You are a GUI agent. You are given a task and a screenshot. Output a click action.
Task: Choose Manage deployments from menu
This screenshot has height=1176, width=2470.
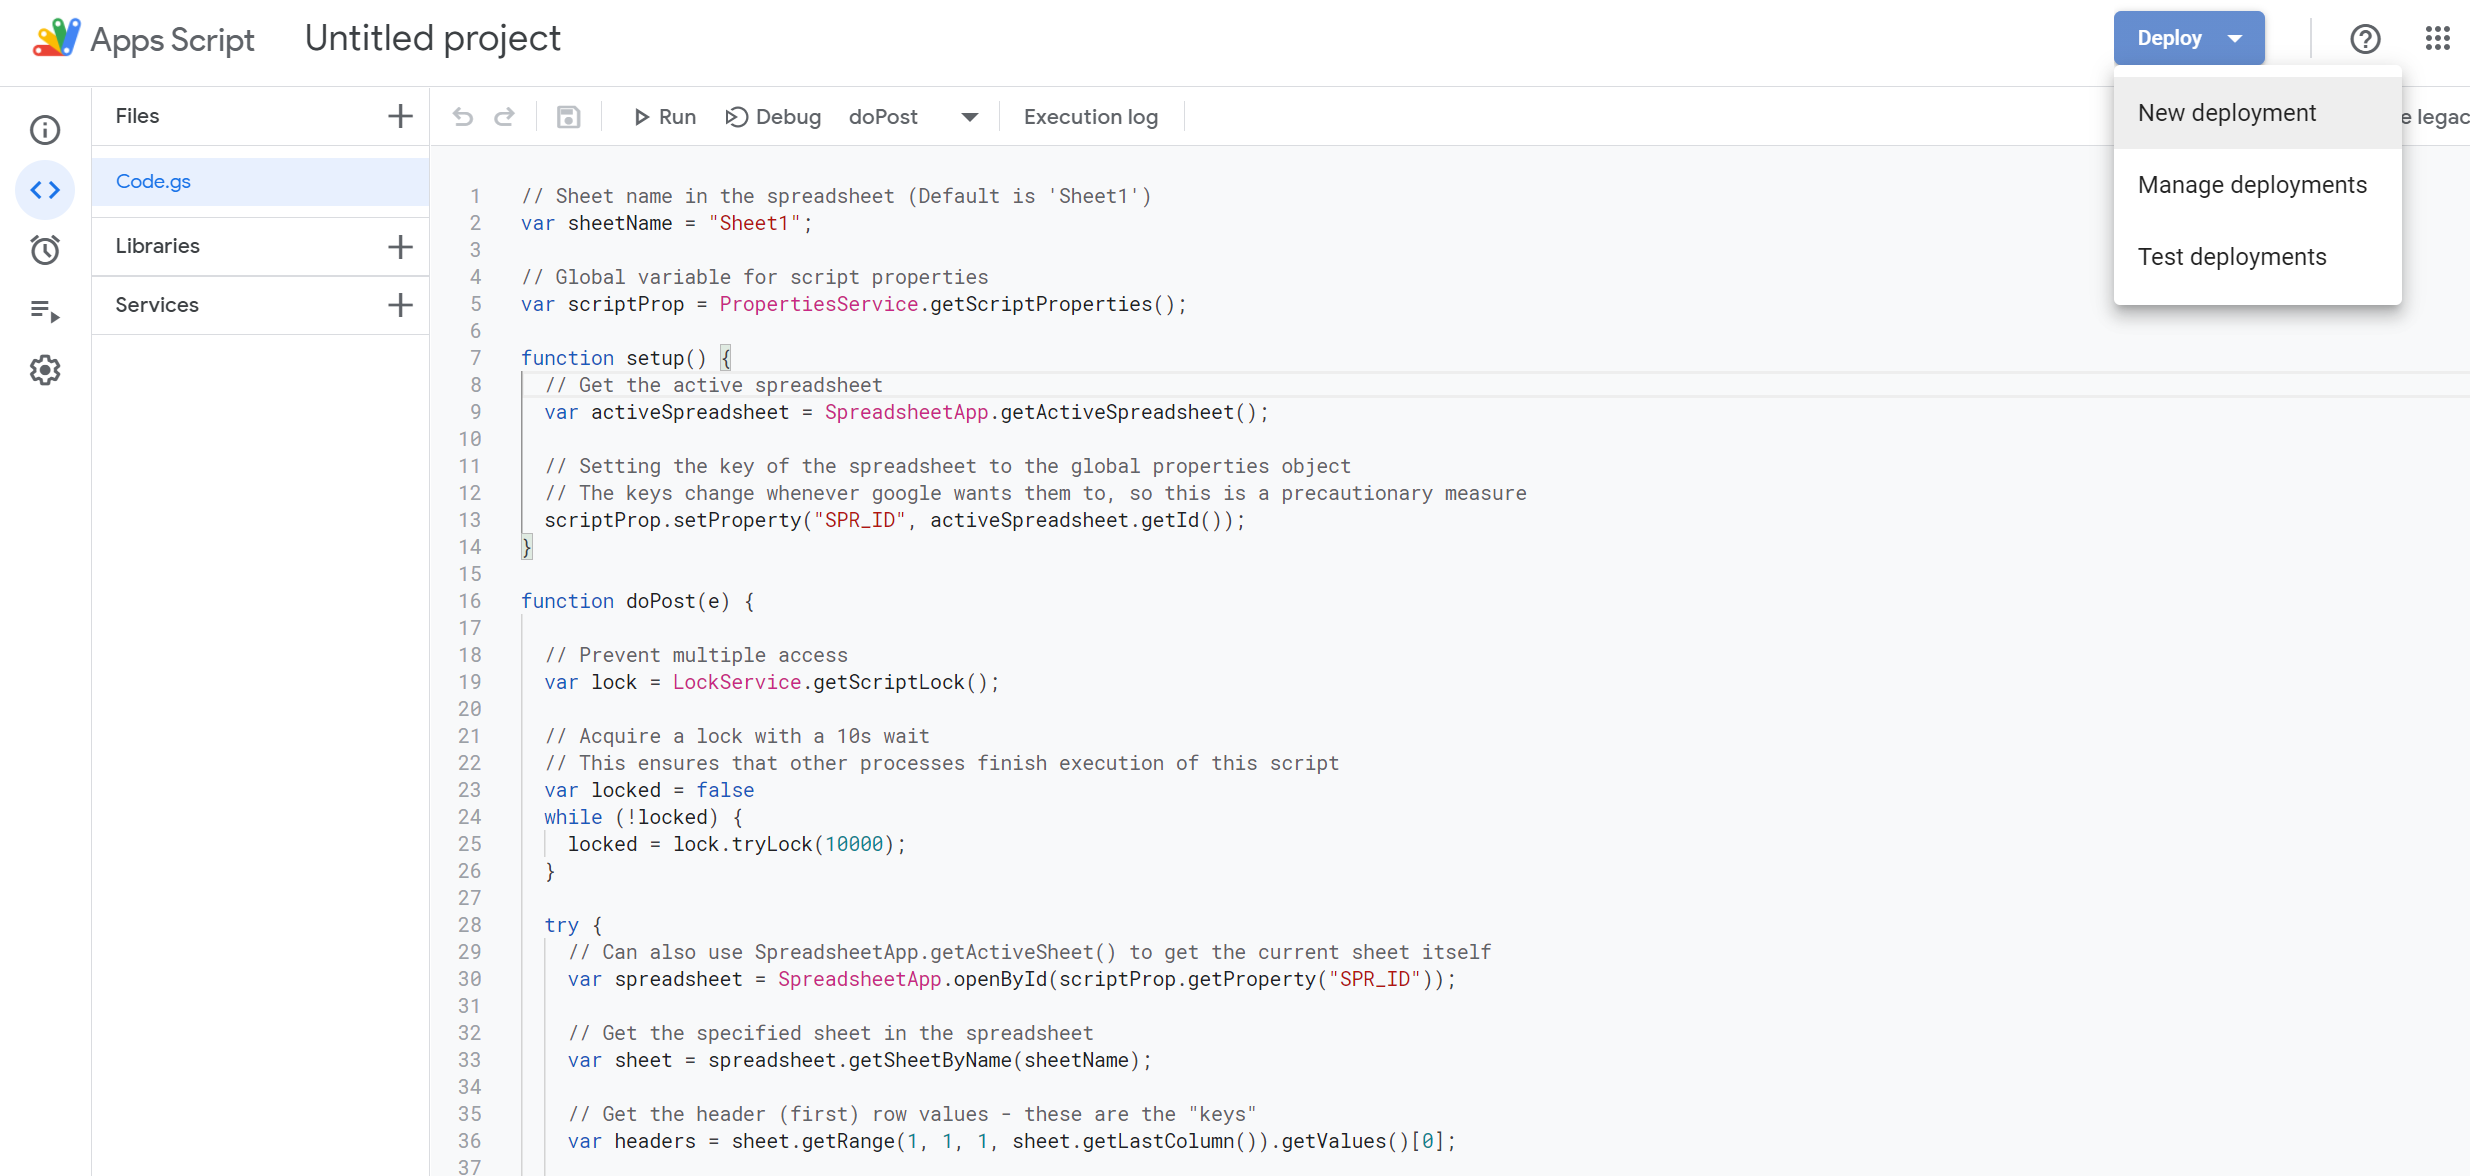point(2252,185)
